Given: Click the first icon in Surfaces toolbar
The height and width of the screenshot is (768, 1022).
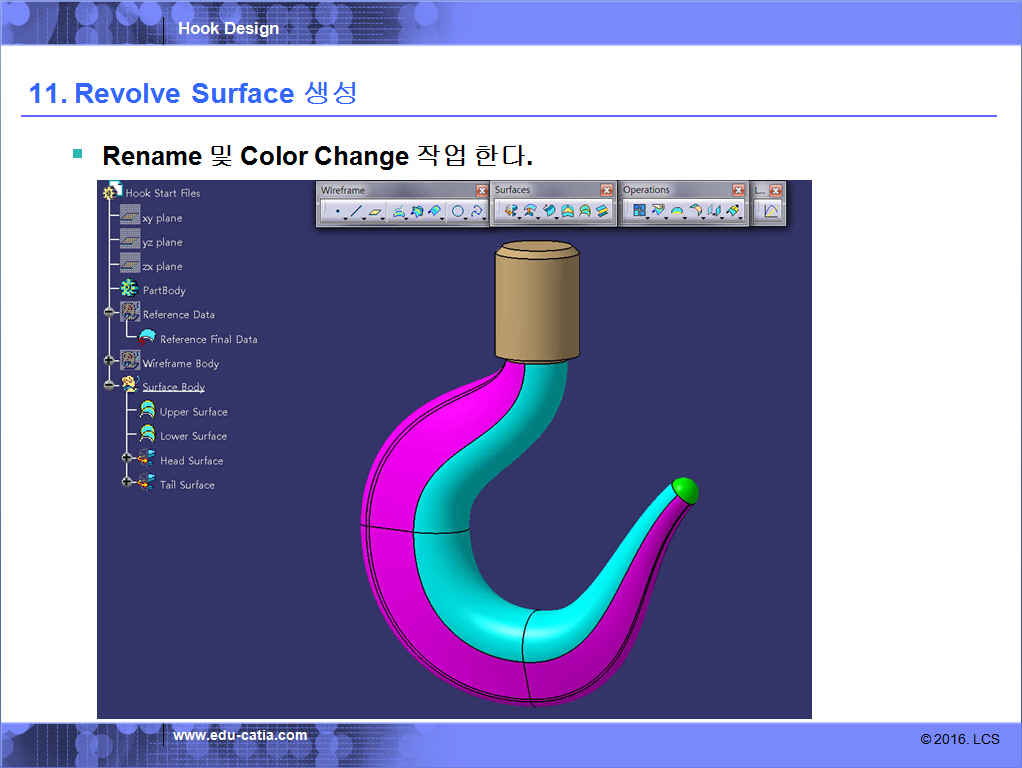Looking at the screenshot, I should (x=511, y=211).
